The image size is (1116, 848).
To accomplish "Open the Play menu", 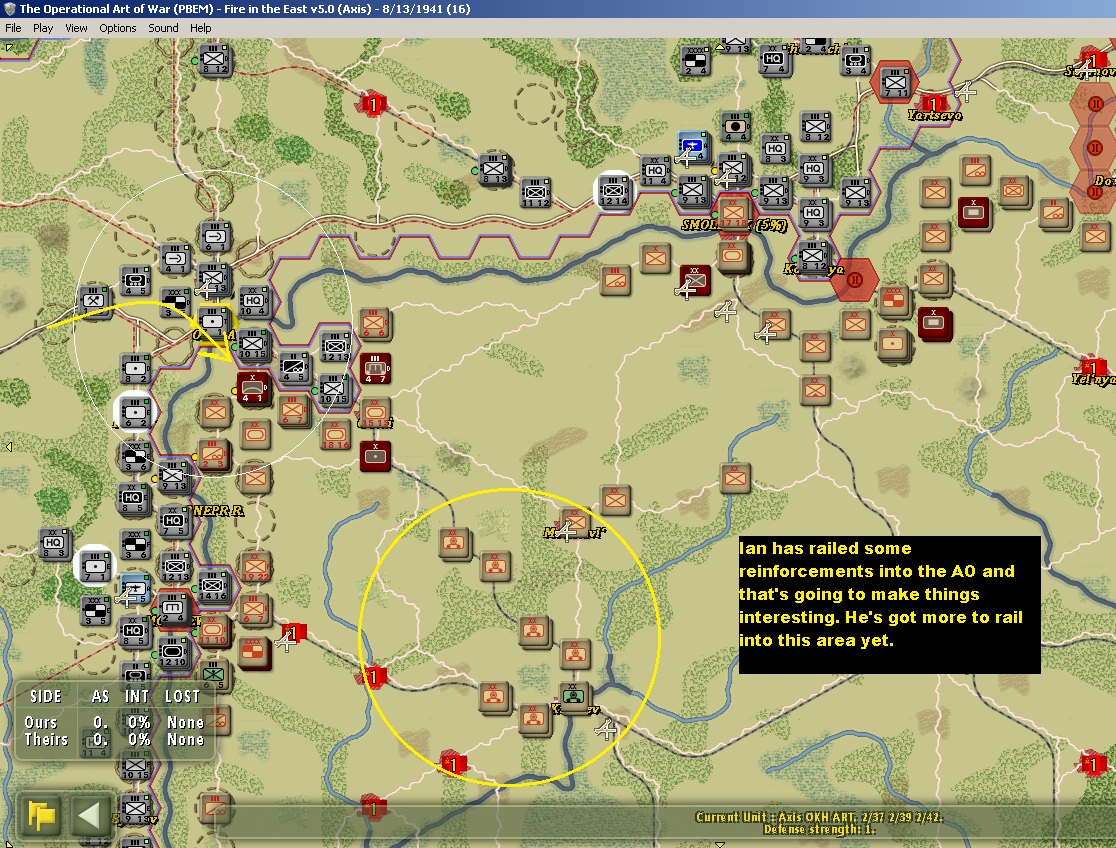I will (43, 28).
